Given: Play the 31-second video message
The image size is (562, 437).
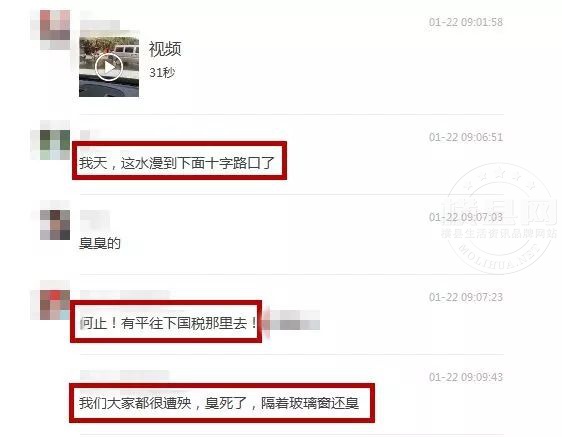Looking at the screenshot, I should pos(109,67).
